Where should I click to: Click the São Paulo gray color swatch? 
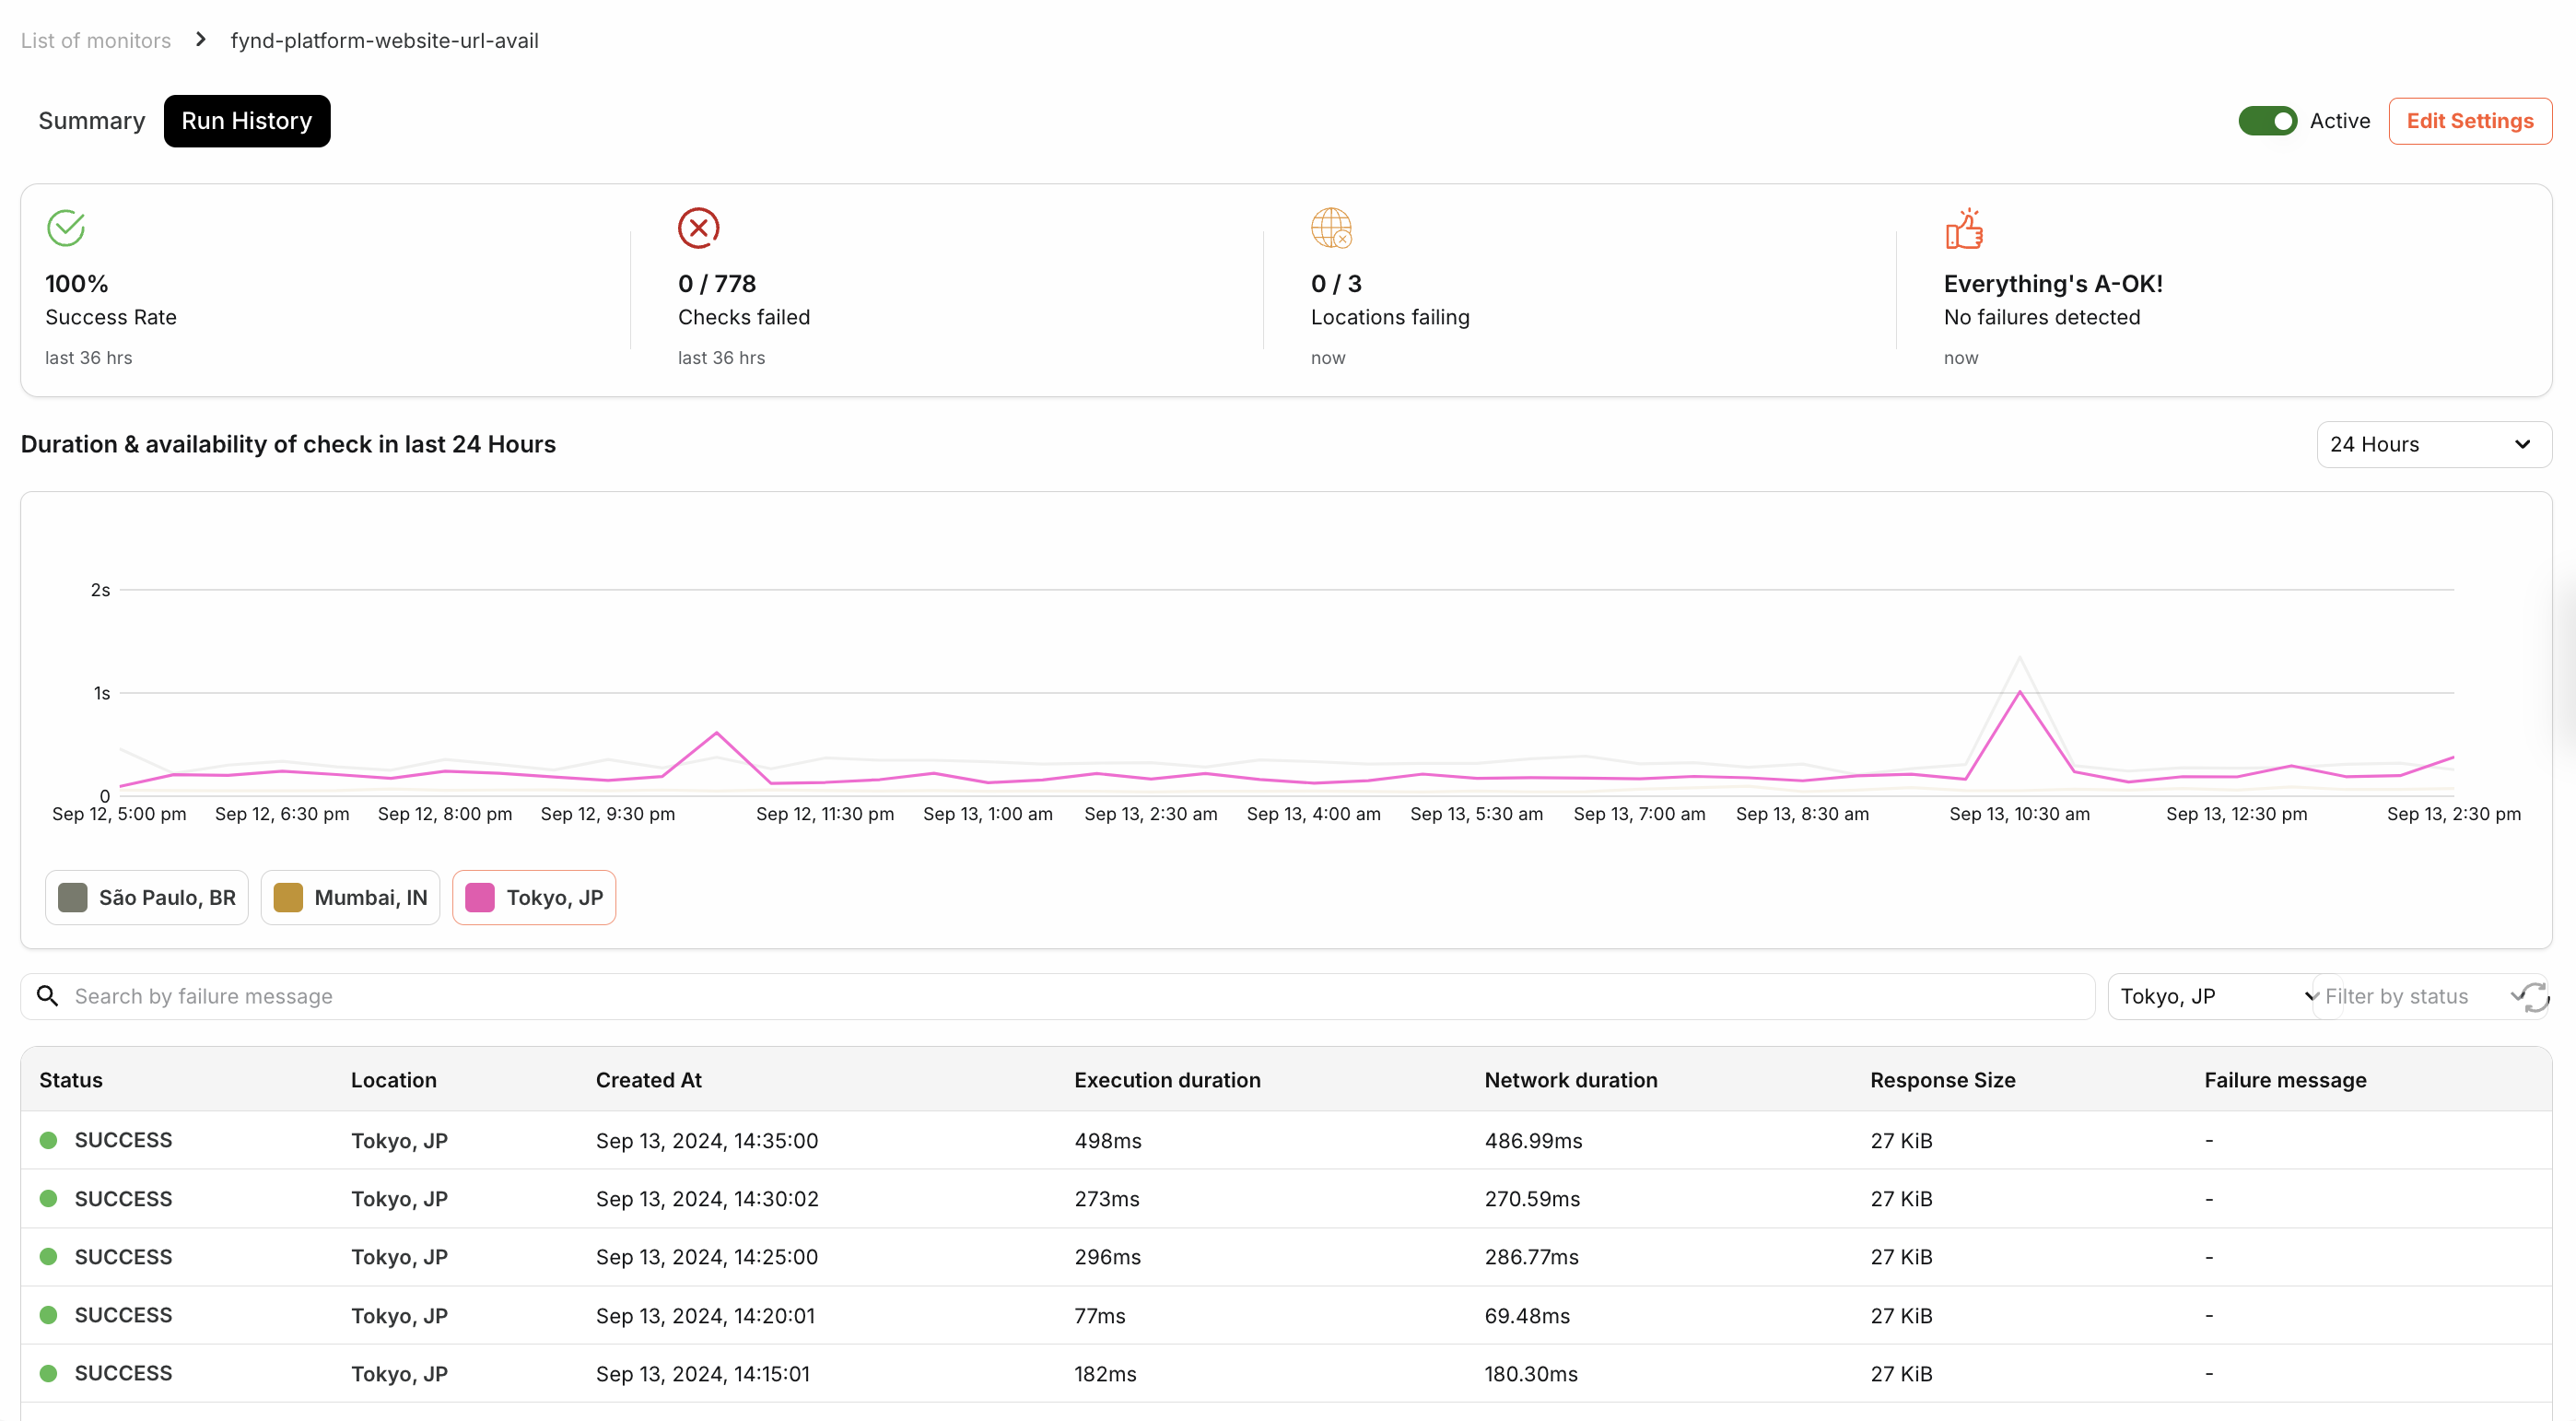tap(73, 897)
